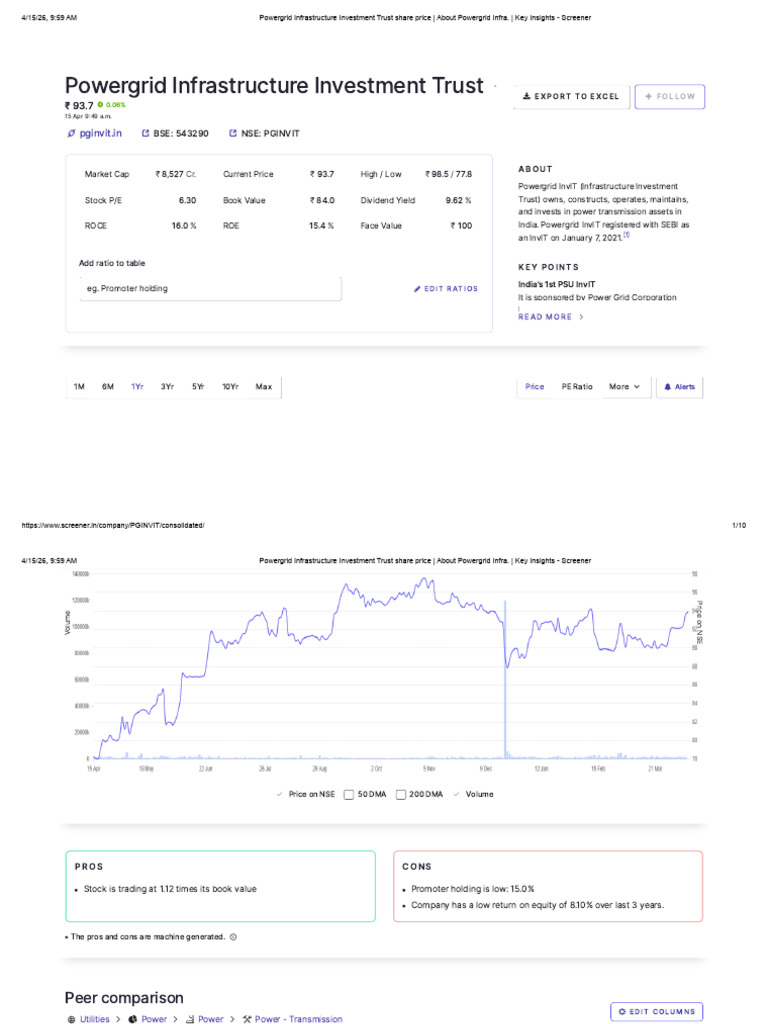Click the Edit Columns button
The width and height of the screenshot is (768, 1024).
tap(656, 1012)
